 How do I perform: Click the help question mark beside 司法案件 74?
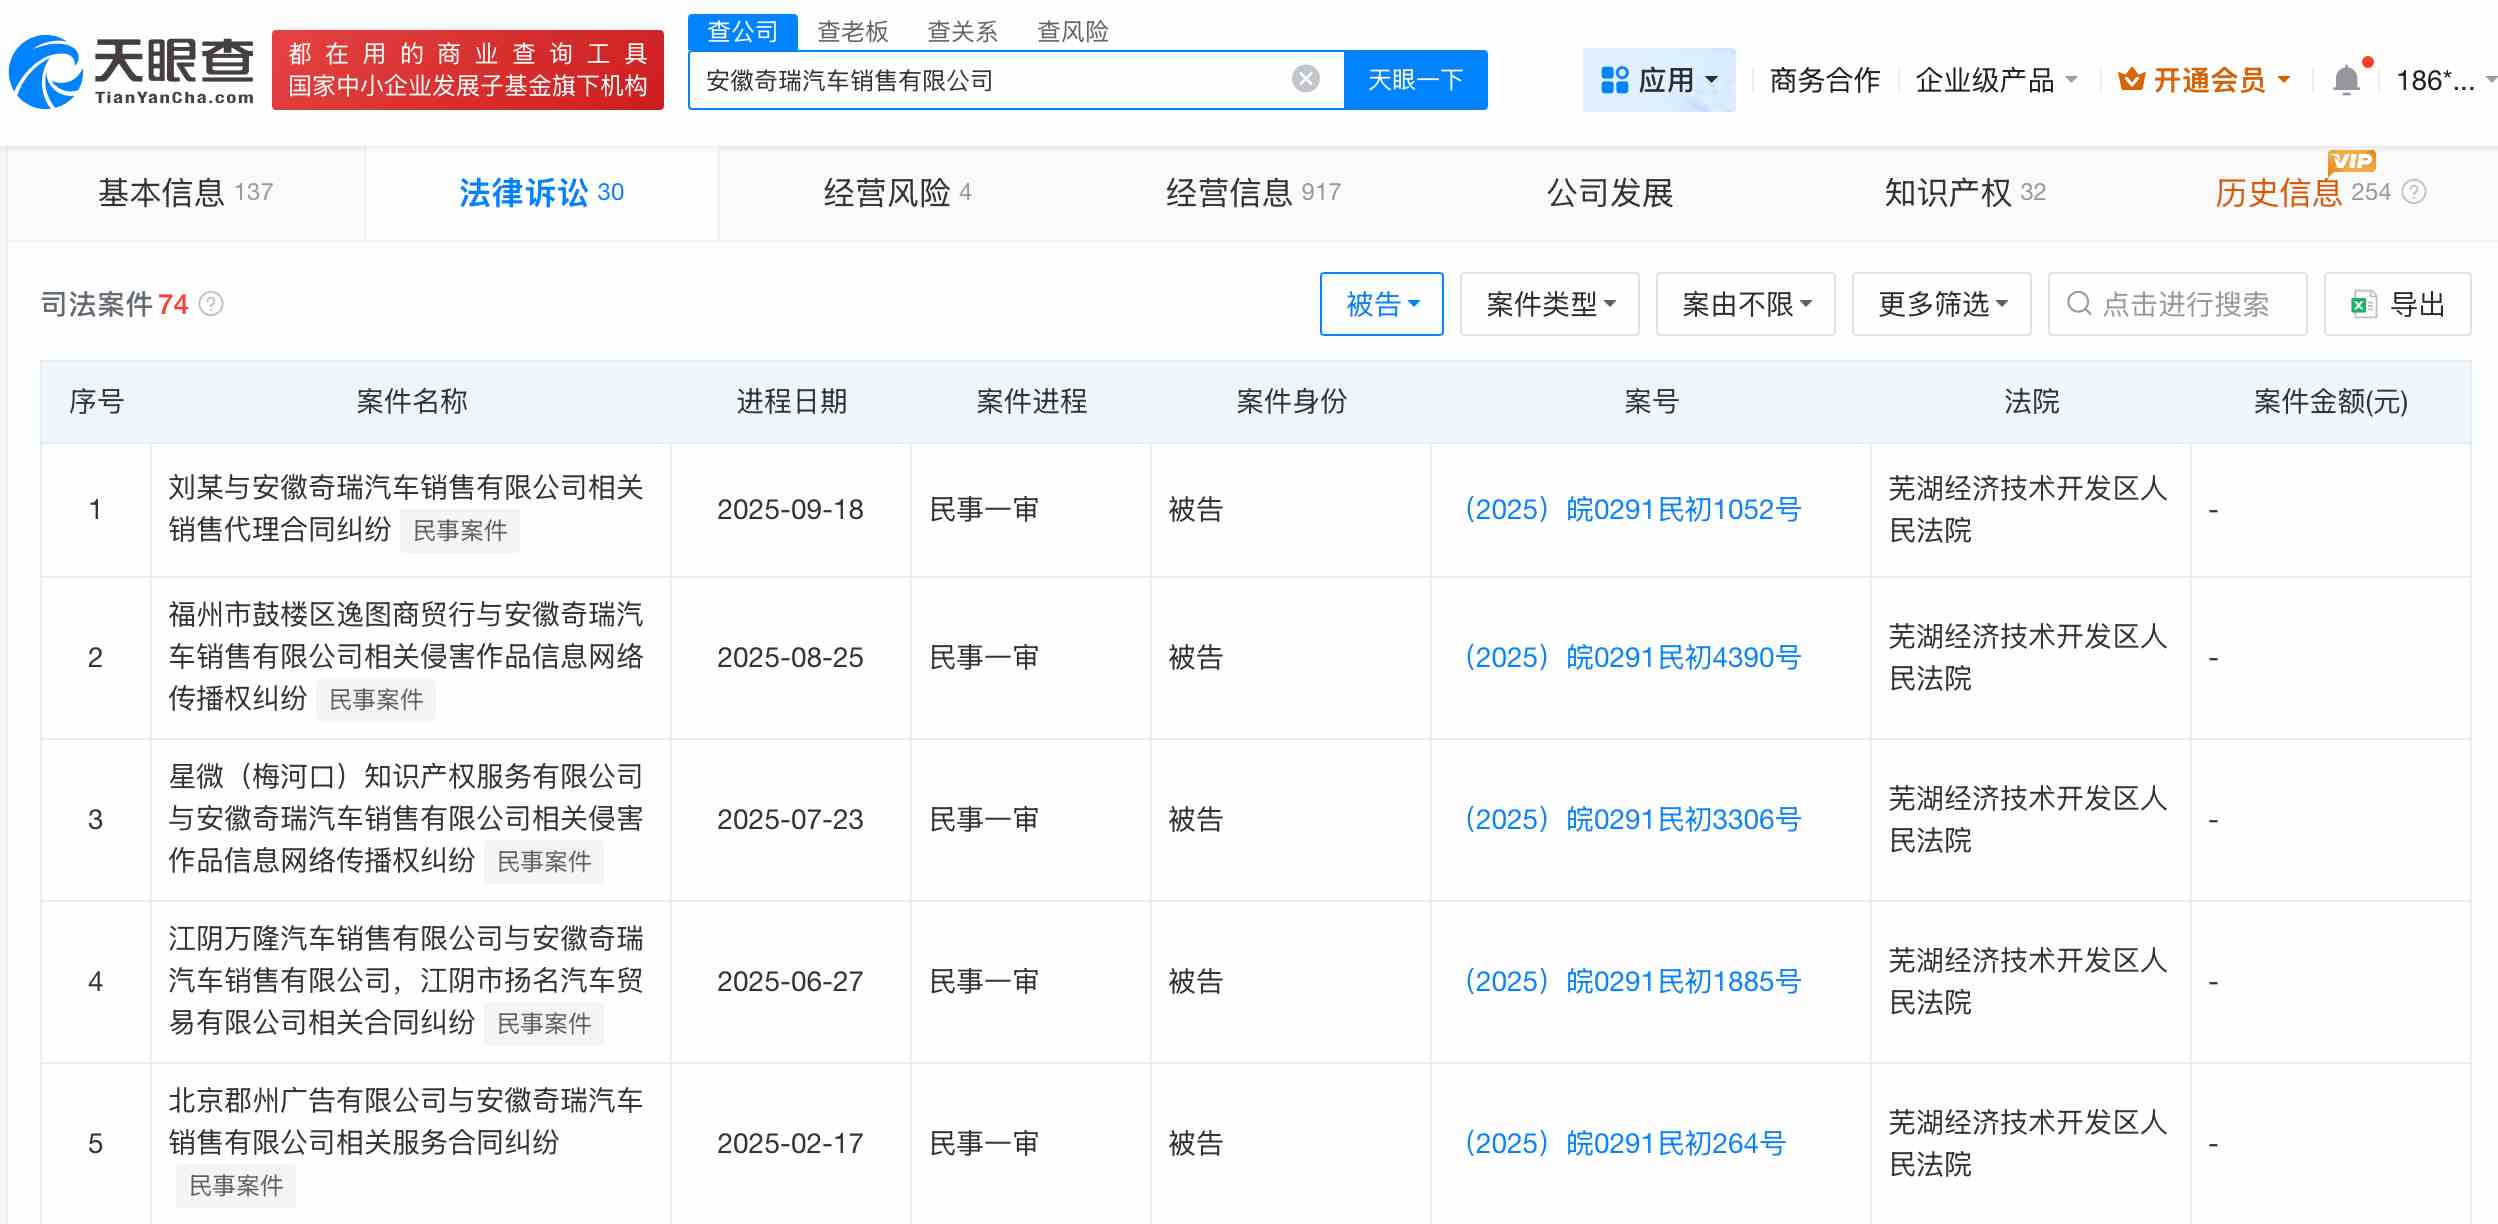pos(212,305)
